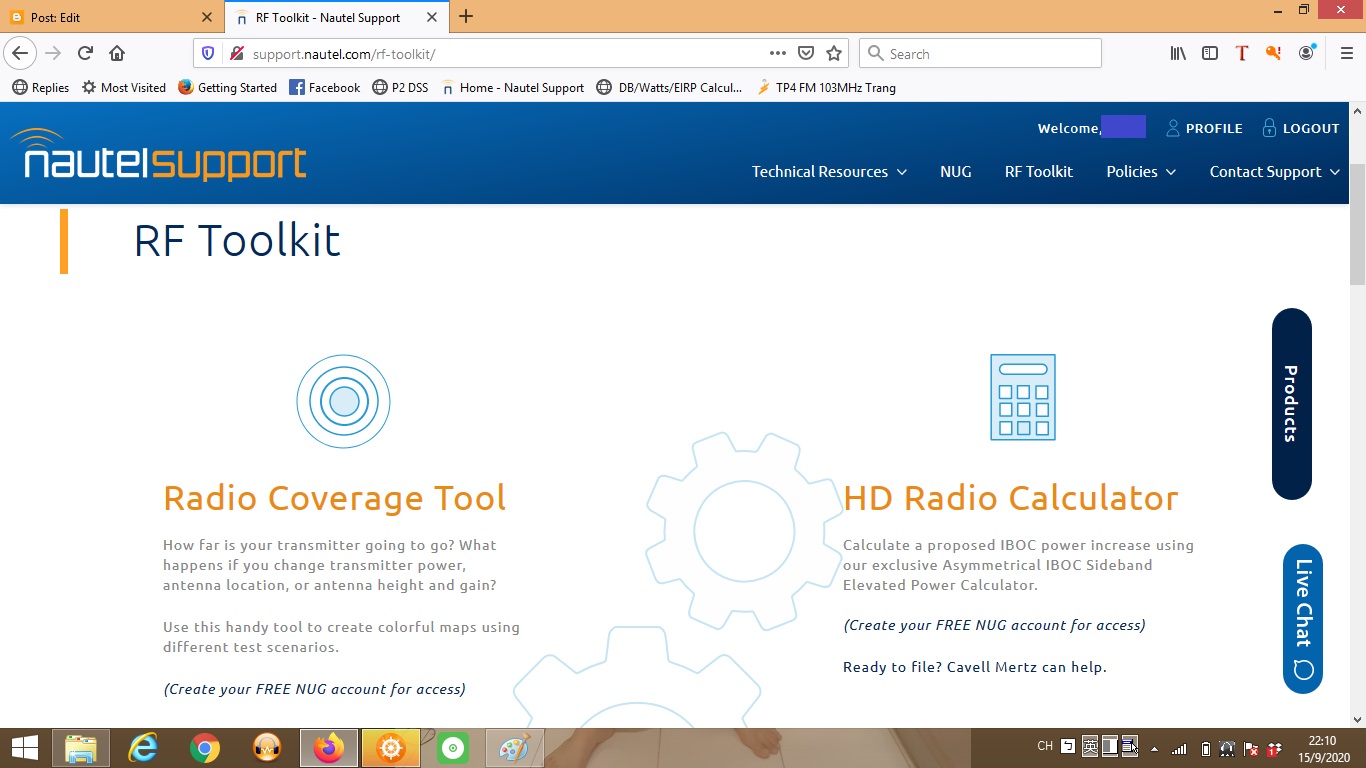Open the HD Radio Calculator heading link
The width and height of the screenshot is (1366, 768).
point(1011,498)
